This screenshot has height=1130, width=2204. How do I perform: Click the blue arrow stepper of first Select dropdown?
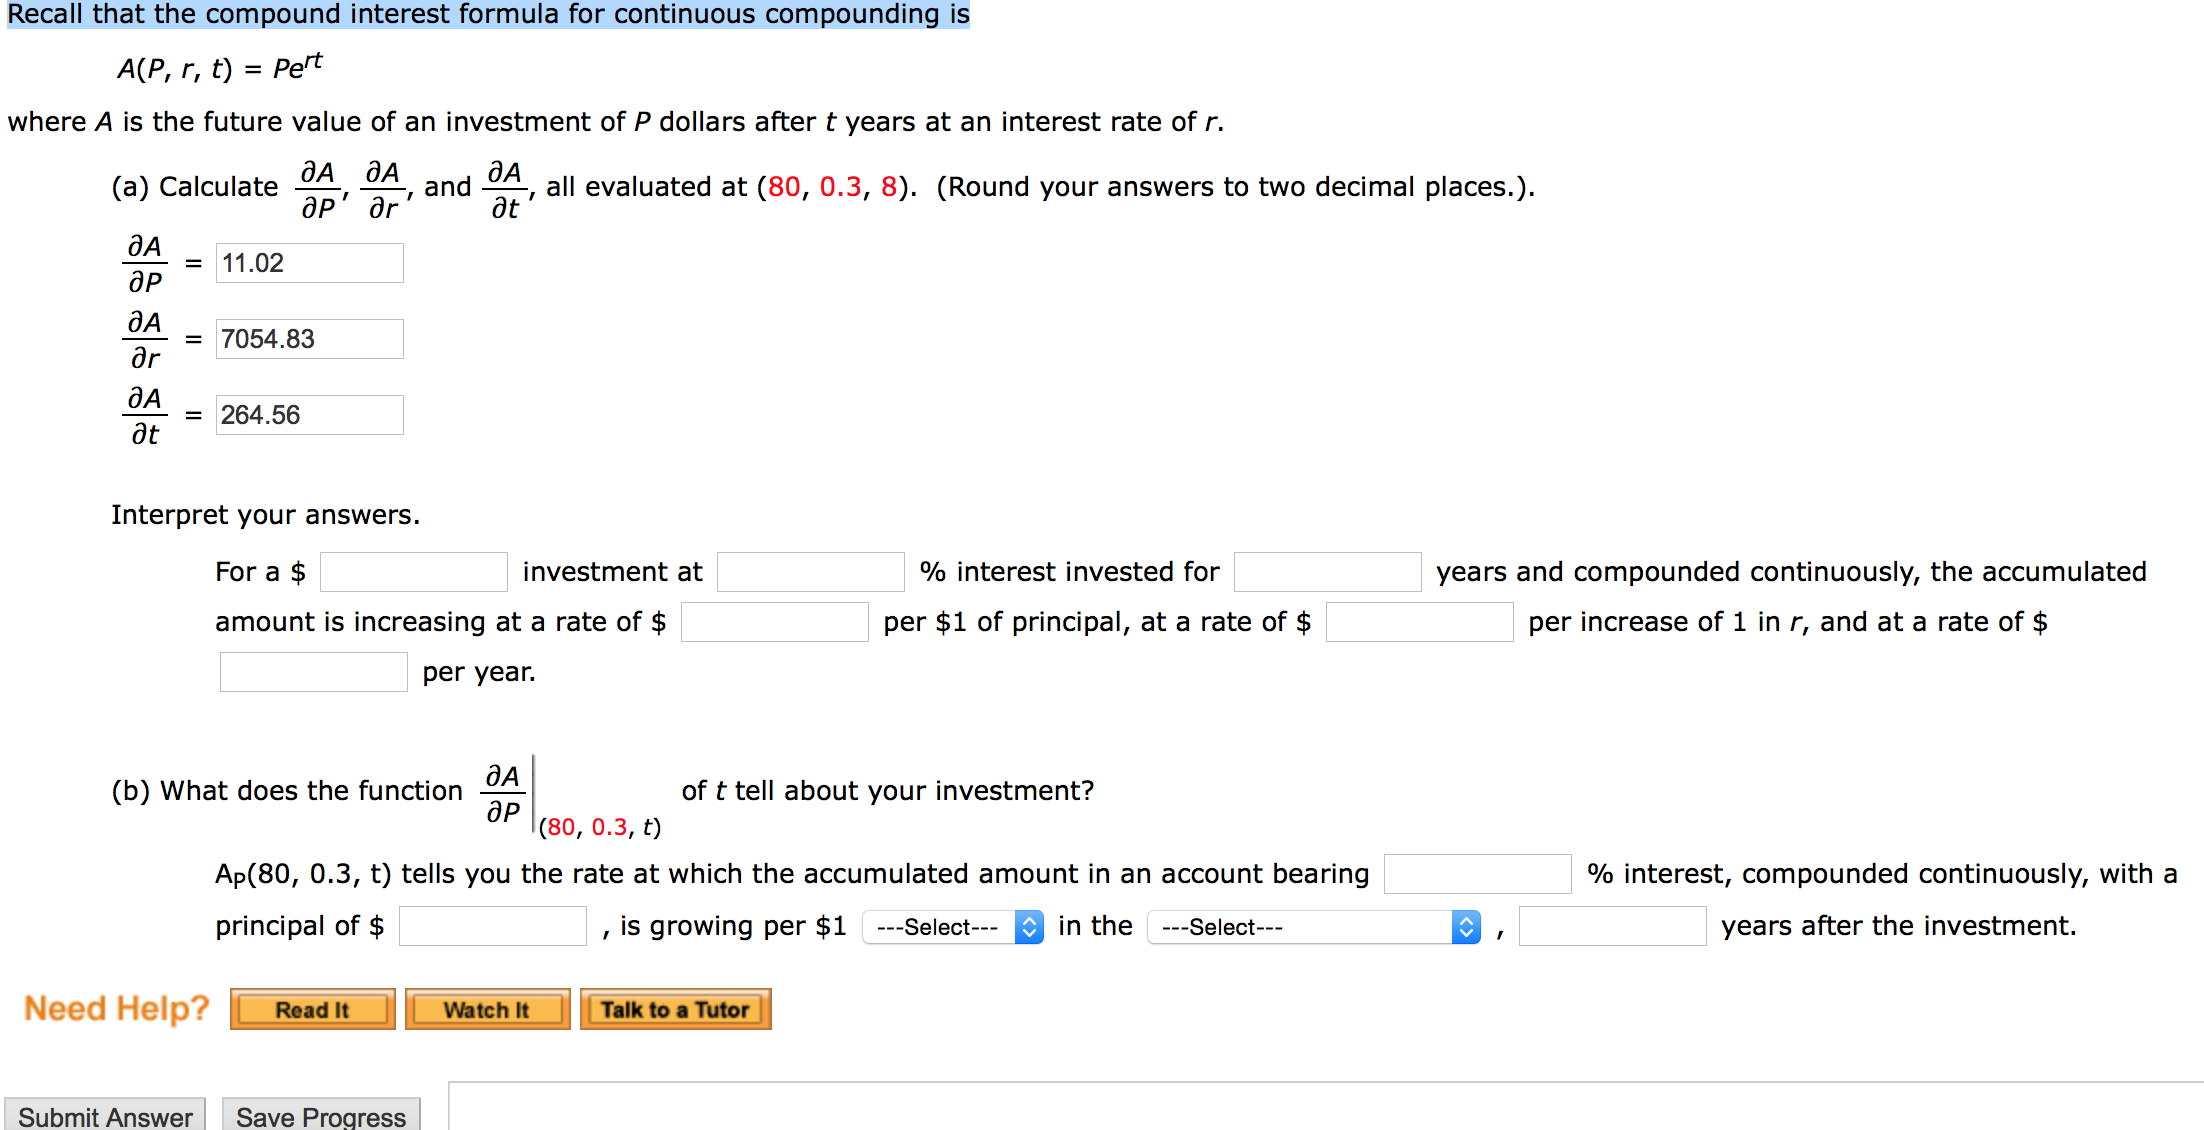coord(1029,927)
